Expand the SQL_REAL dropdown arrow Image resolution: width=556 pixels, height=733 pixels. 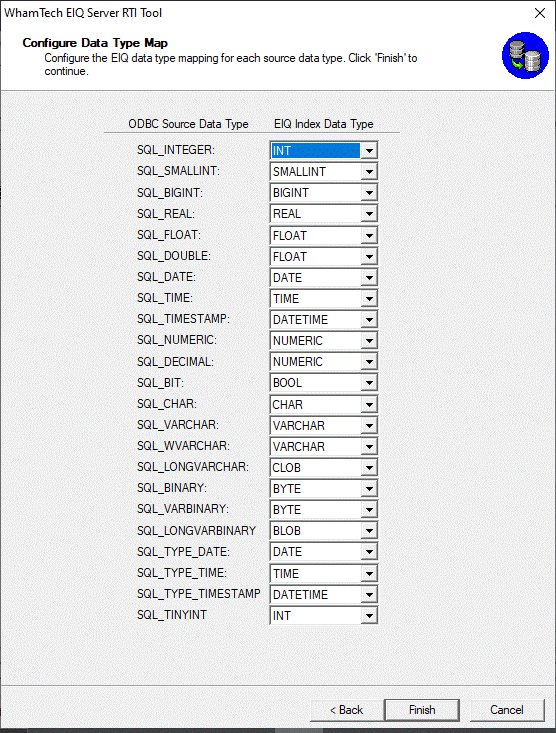click(369, 214)
